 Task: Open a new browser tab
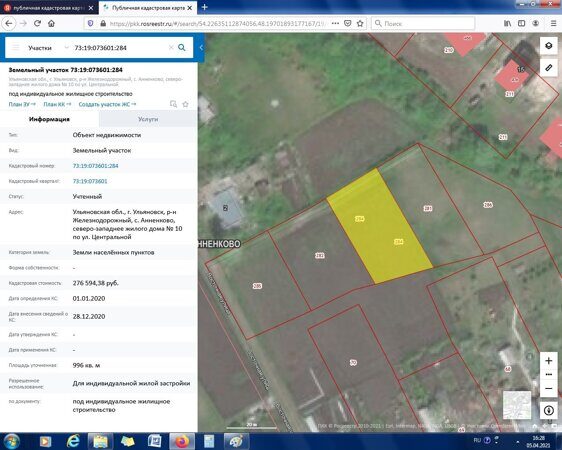point(204,7)
